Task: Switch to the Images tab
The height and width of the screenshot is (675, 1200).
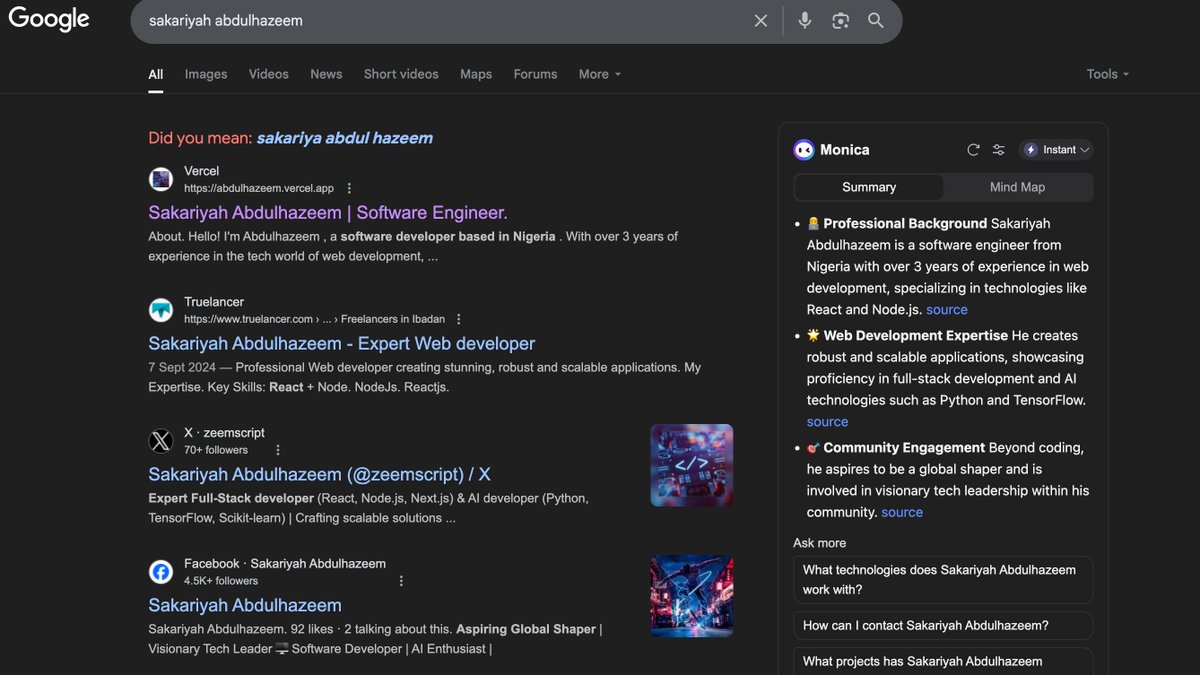Action: [206, 74]
